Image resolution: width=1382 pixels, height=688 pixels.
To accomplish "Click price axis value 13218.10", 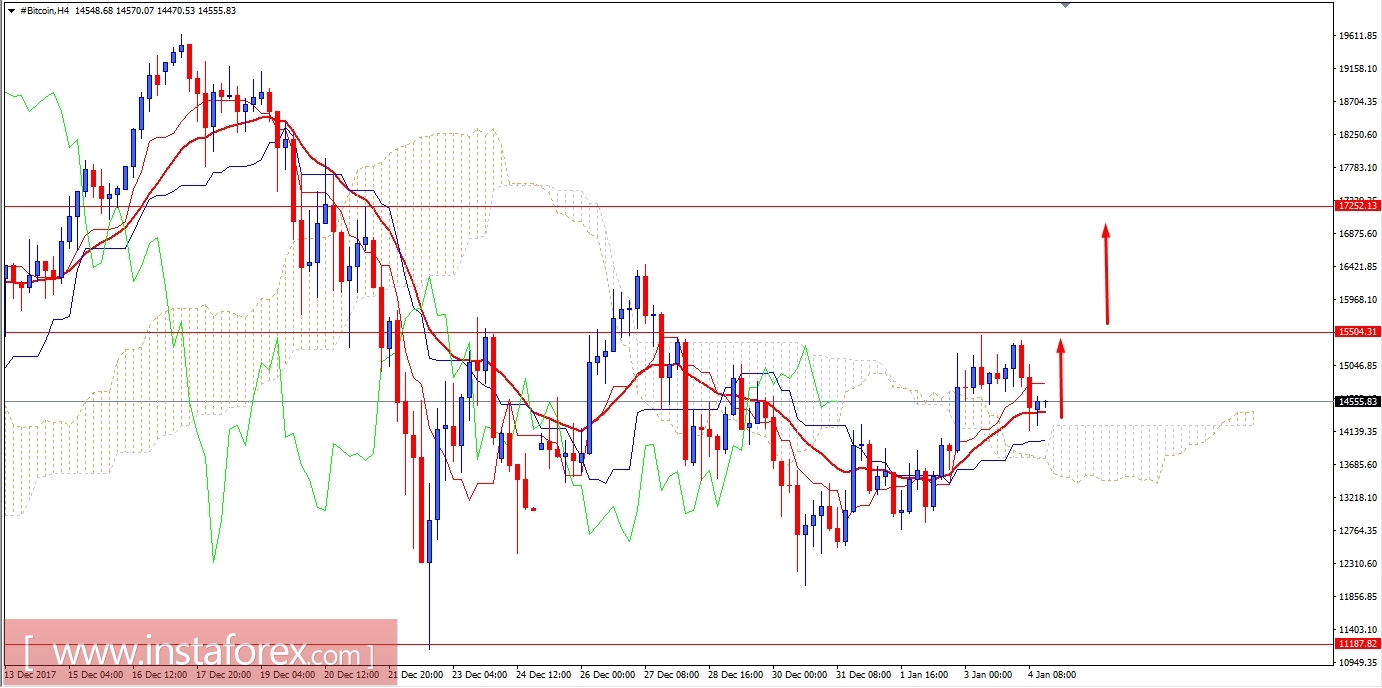I will pyautogui.click(x=1358, y=498).
